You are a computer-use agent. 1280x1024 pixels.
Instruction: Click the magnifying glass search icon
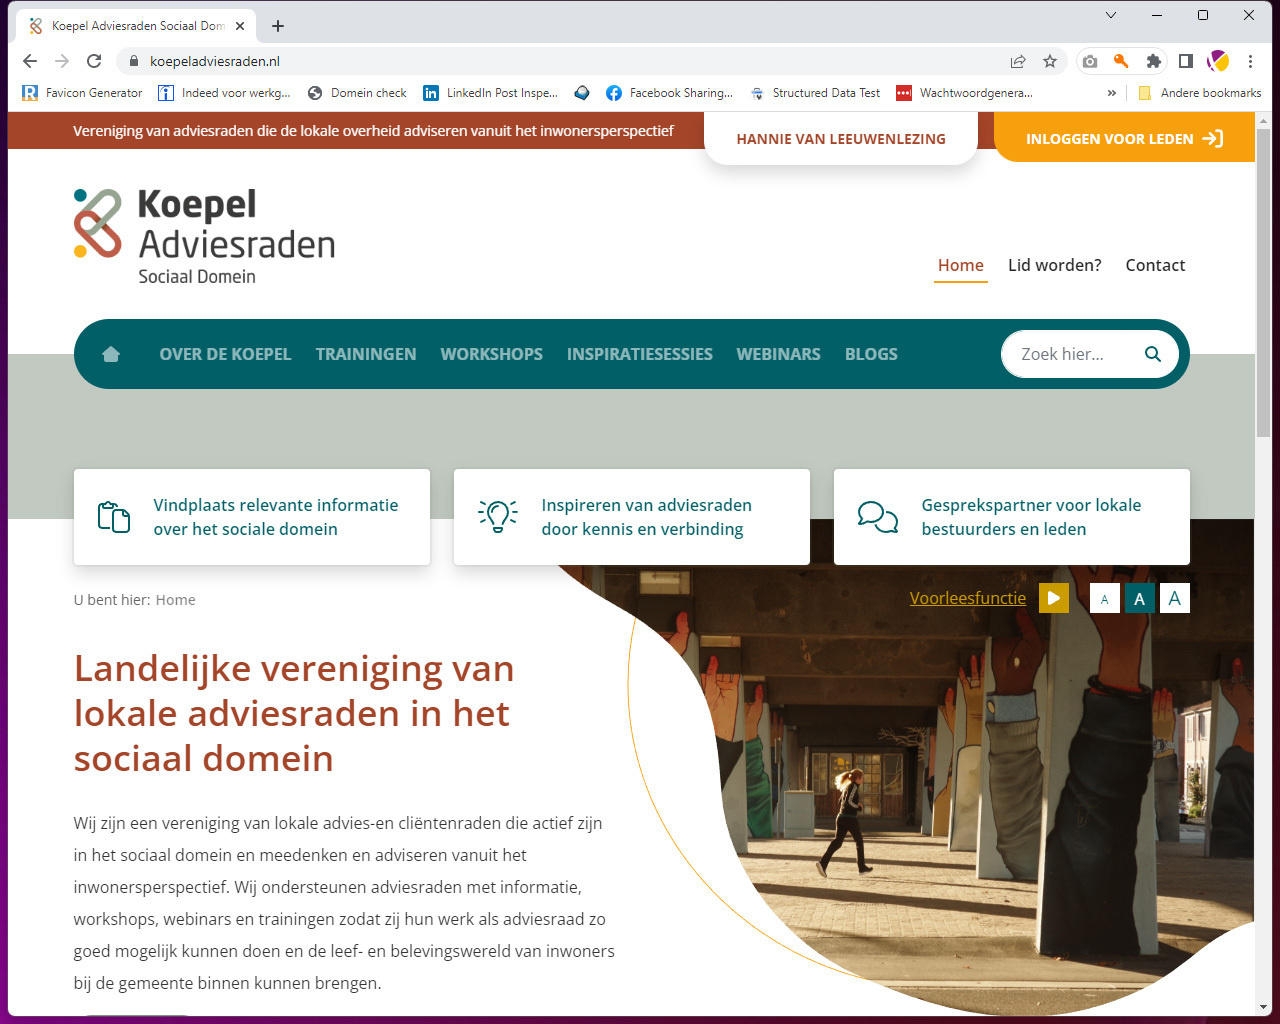[1152, 354]
